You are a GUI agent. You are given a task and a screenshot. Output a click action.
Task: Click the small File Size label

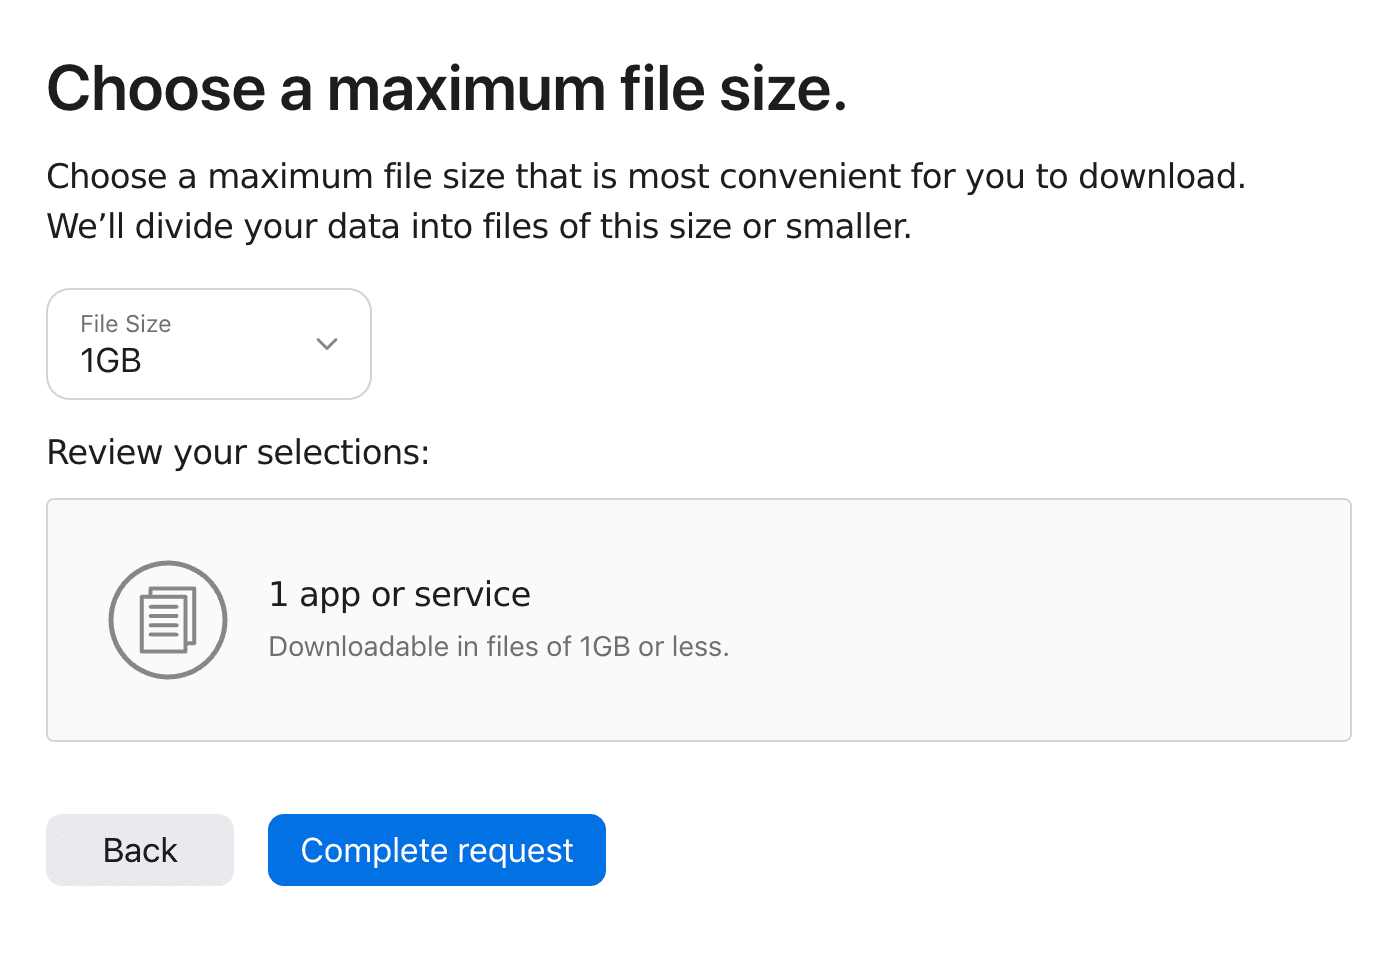pyautogui.click(x=126, y=324)
